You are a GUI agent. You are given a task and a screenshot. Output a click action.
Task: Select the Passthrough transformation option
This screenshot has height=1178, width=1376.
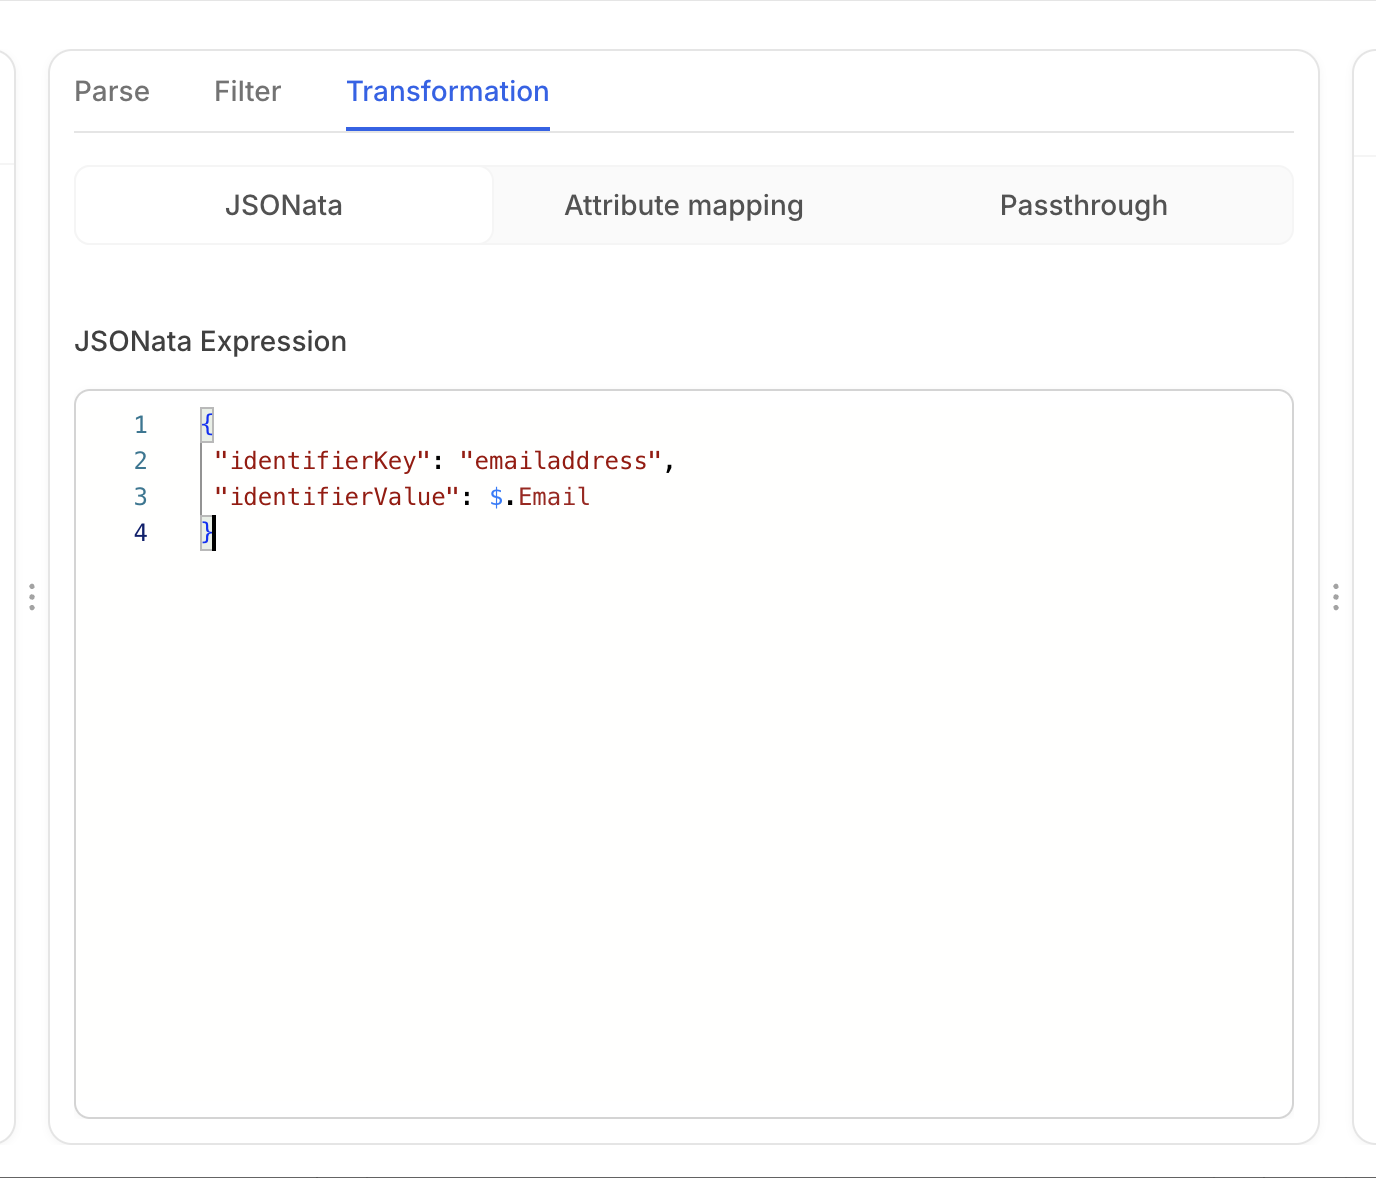tap(1083, 206)
